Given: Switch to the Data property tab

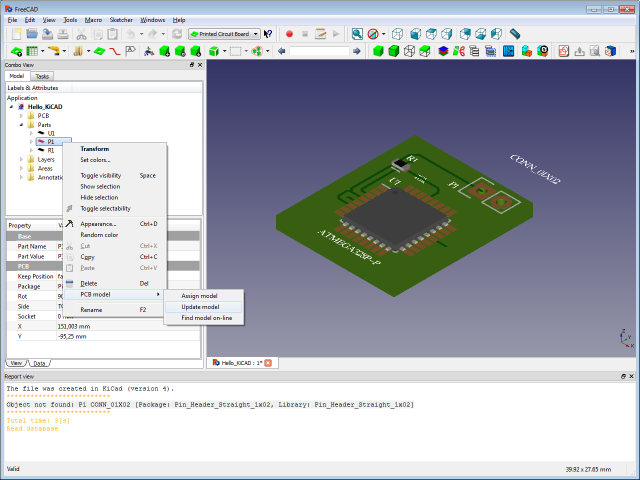Looking at the screenshot, I should point(40,363).
